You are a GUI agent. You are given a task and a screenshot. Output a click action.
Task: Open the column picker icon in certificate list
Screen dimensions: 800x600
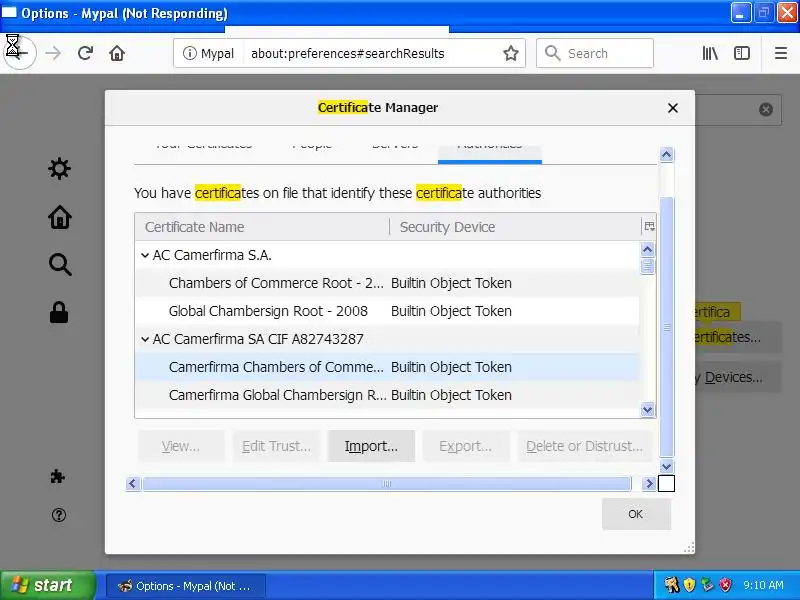point(649,227)
